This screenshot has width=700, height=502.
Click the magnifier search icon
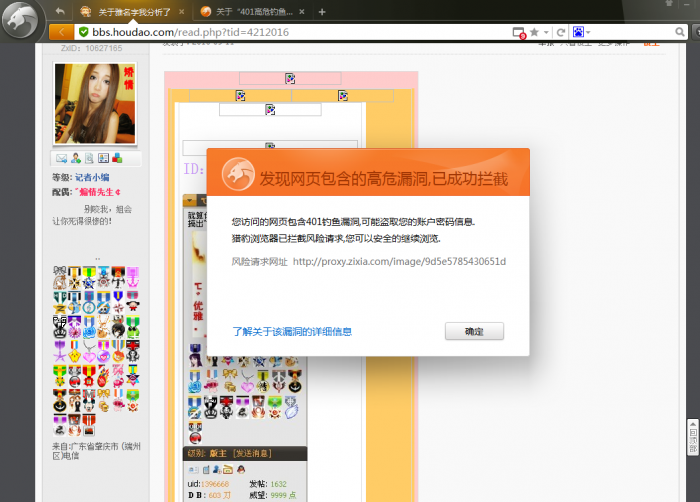click(x=679, y=32)
